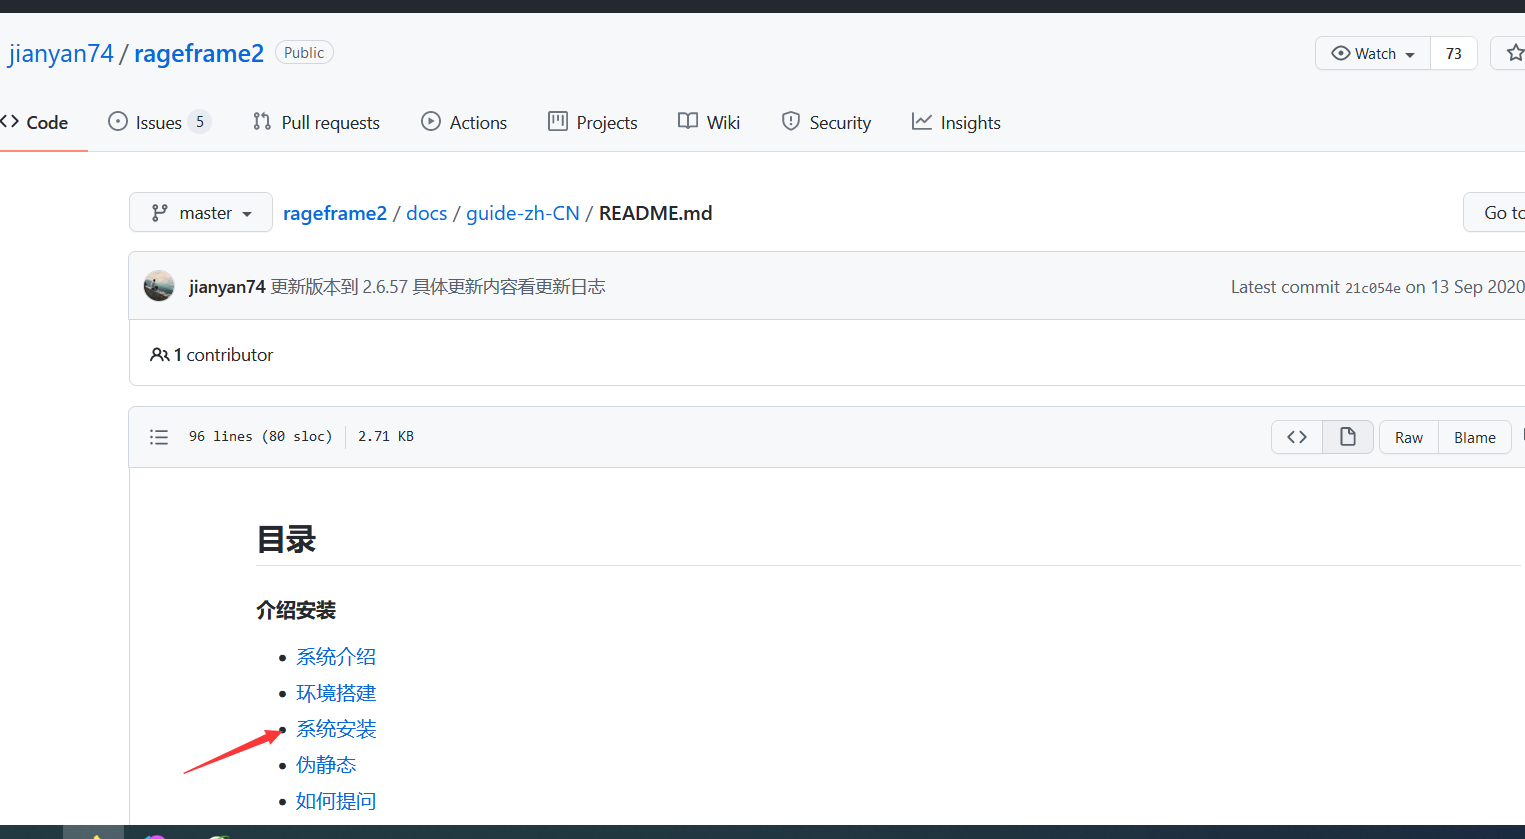Click the Wiki book icon

688,121
